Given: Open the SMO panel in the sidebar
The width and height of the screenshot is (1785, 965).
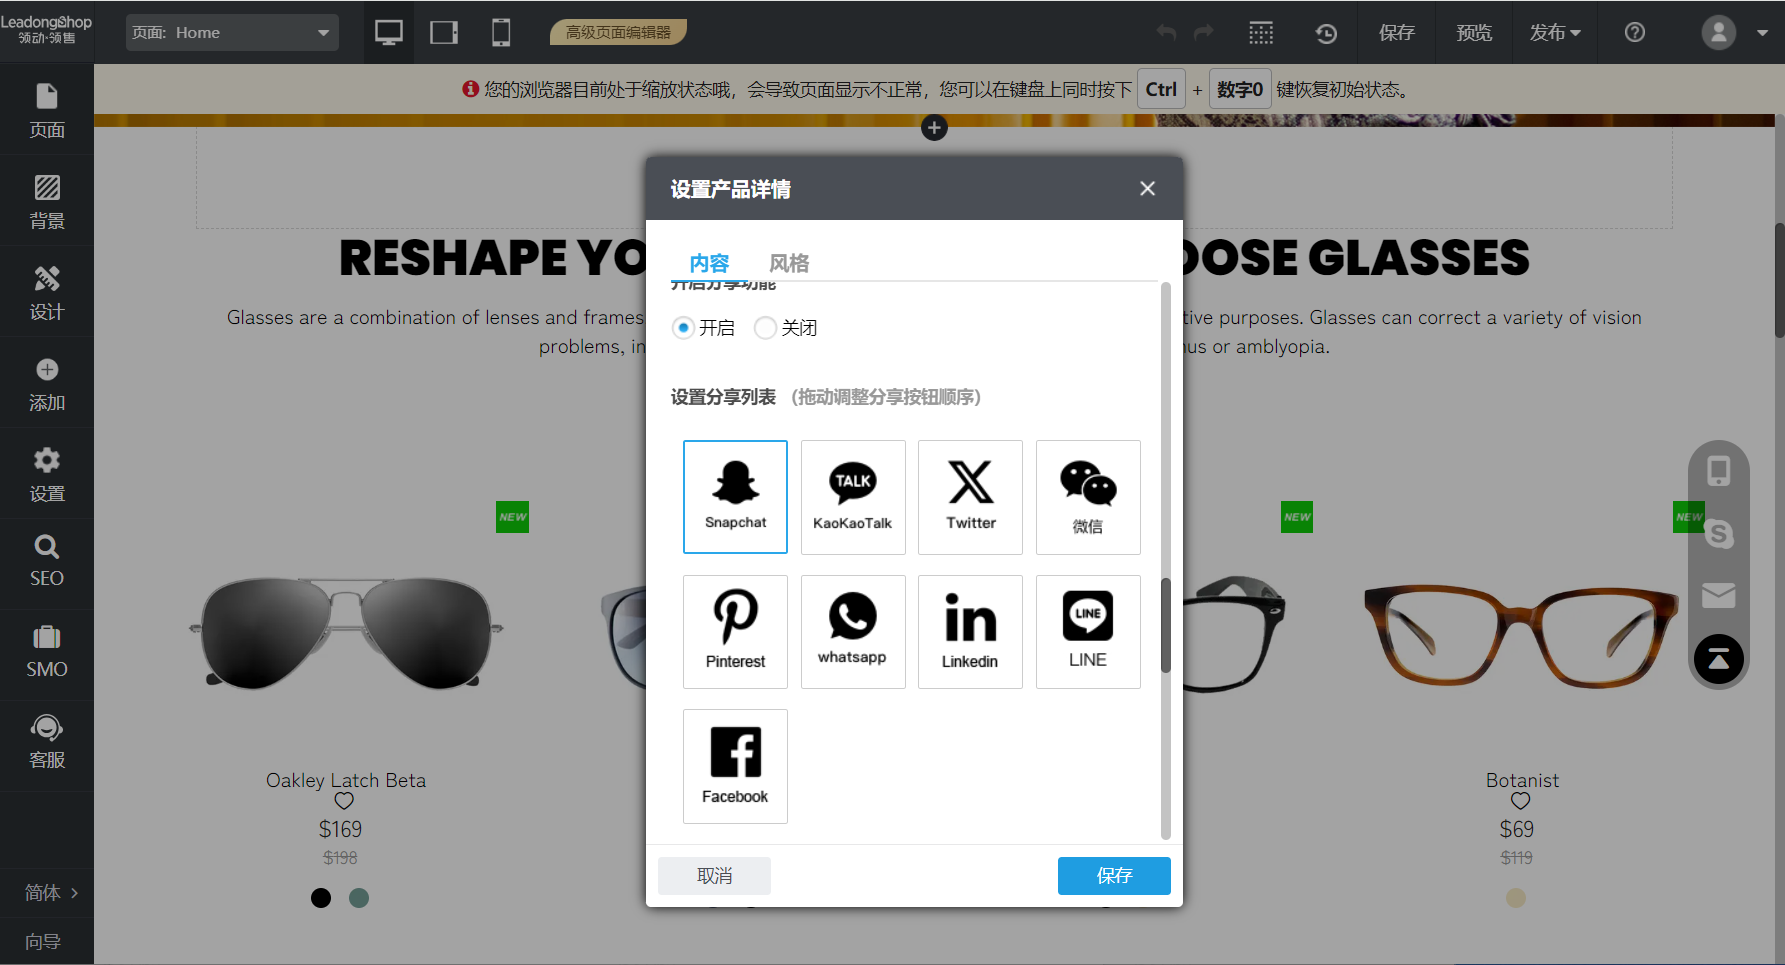Looking at the screenshot, I should pyautogui.click(x=46, y=652).
